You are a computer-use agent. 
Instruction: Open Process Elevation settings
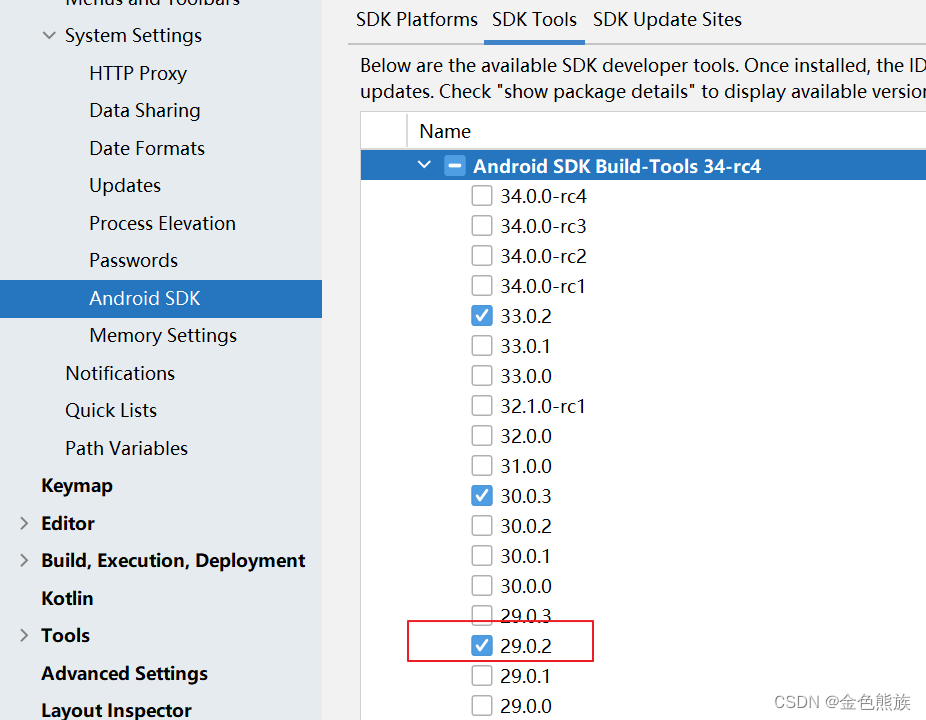point(162,223)
